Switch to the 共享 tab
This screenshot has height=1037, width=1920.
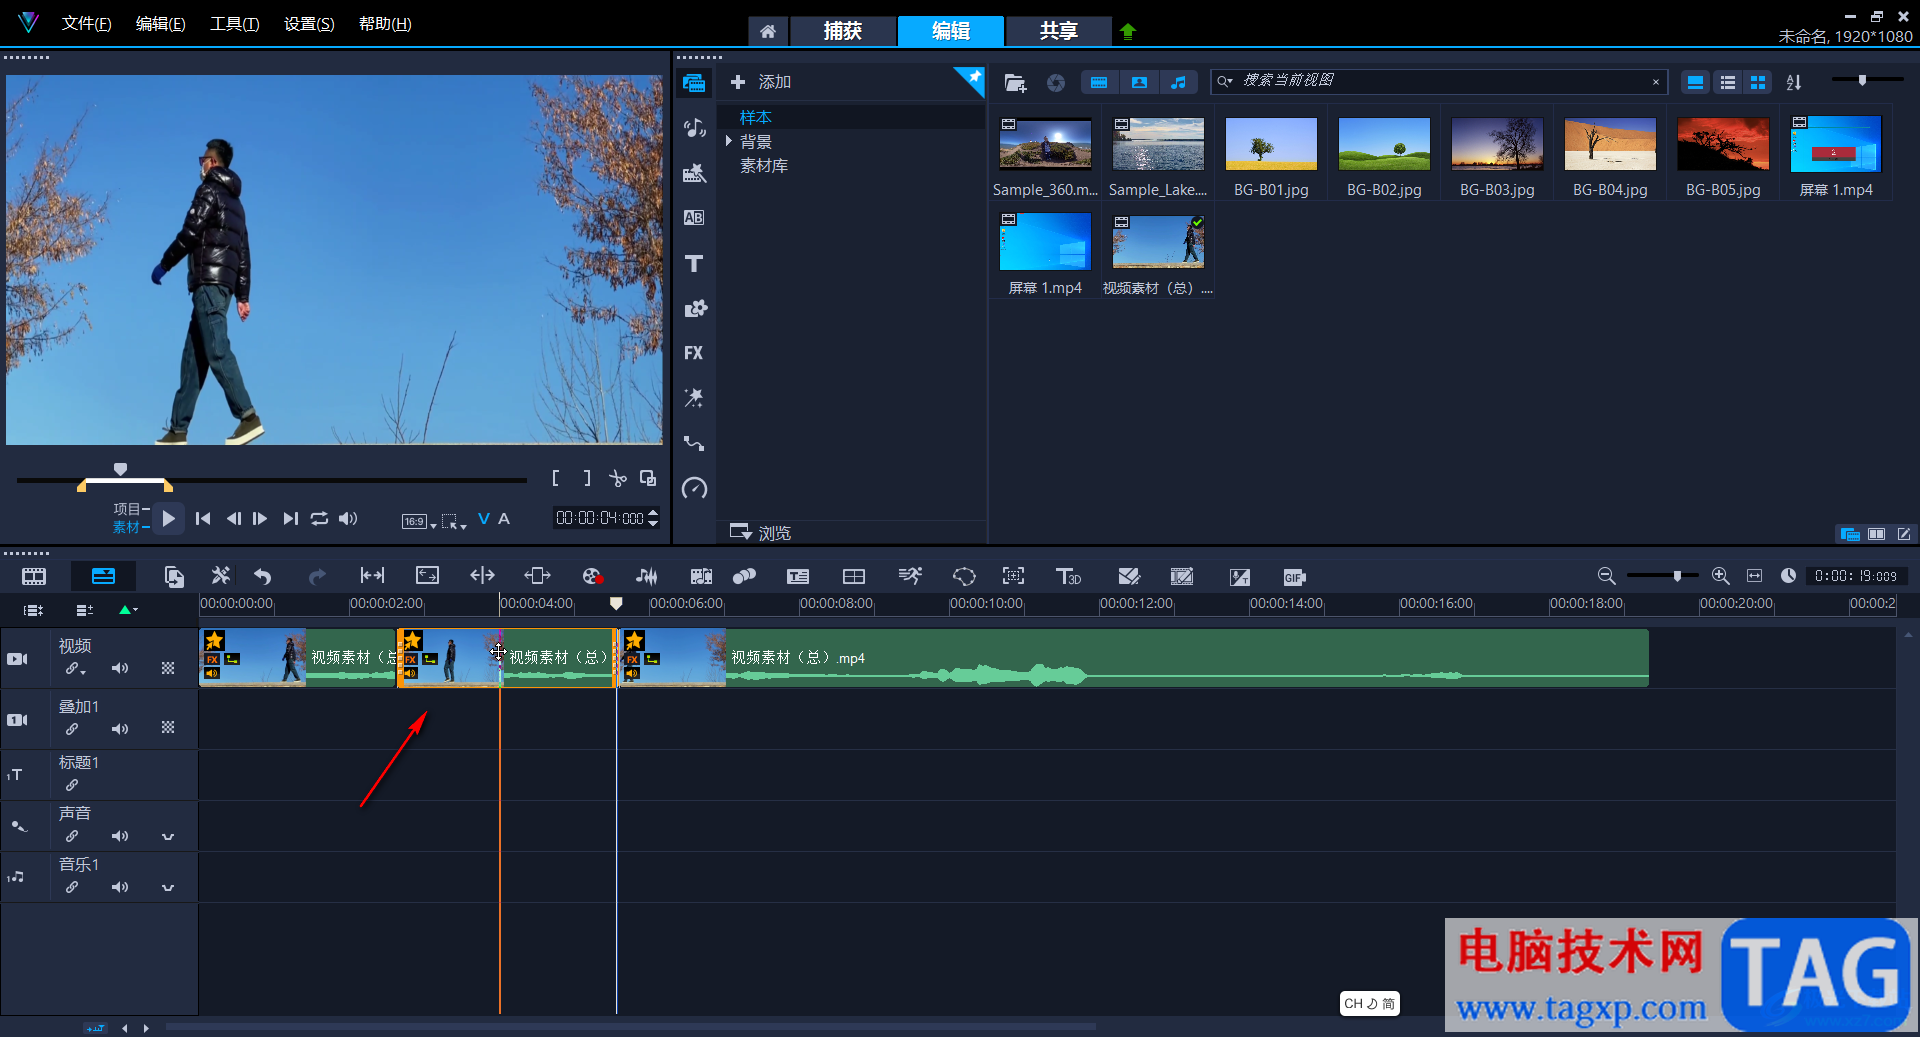coord(1058,31)
